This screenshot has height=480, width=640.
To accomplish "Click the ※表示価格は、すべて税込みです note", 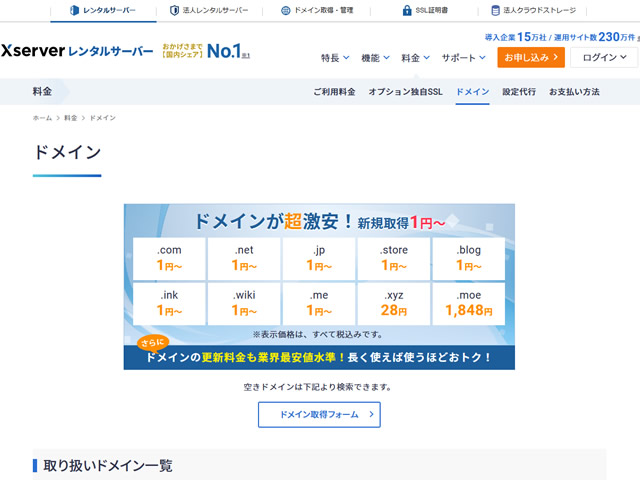I will point(318,335).
